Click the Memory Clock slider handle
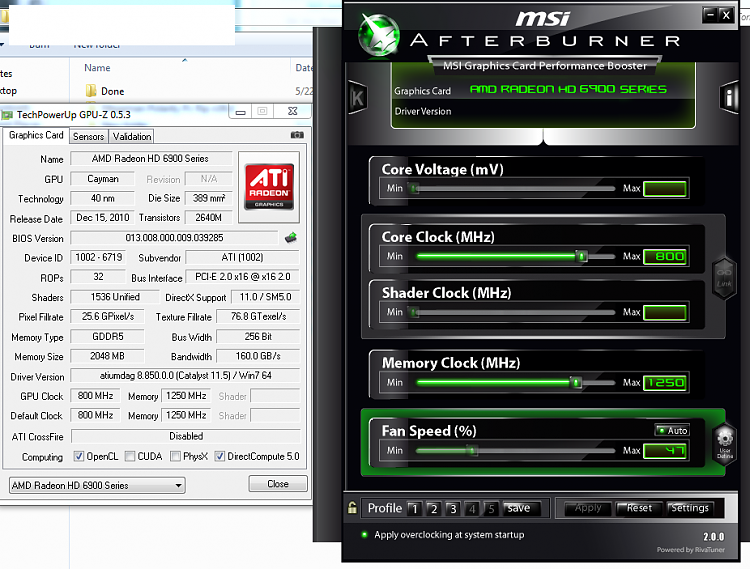750x569 pixels. pyautogui.click(x=576, y=383)
